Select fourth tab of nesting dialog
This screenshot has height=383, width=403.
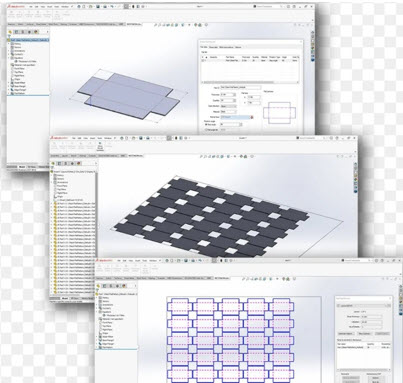(x=238, y=47)
